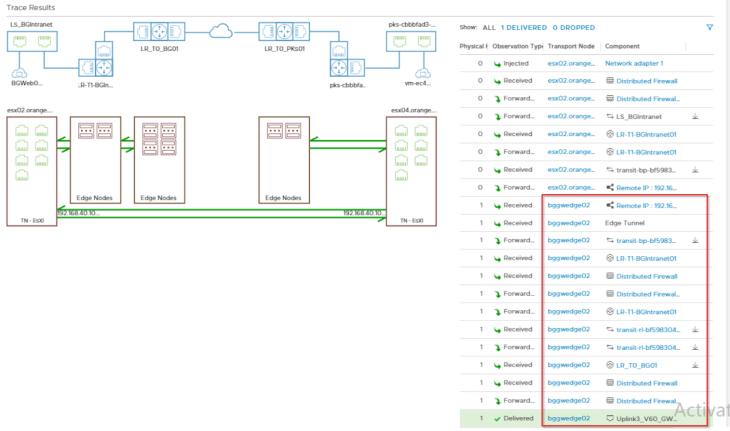The height and width of the screenshot is (431, 730).
Task: Click the pks-cbbbfad3 logical switch icon
Action: (409, 42)
